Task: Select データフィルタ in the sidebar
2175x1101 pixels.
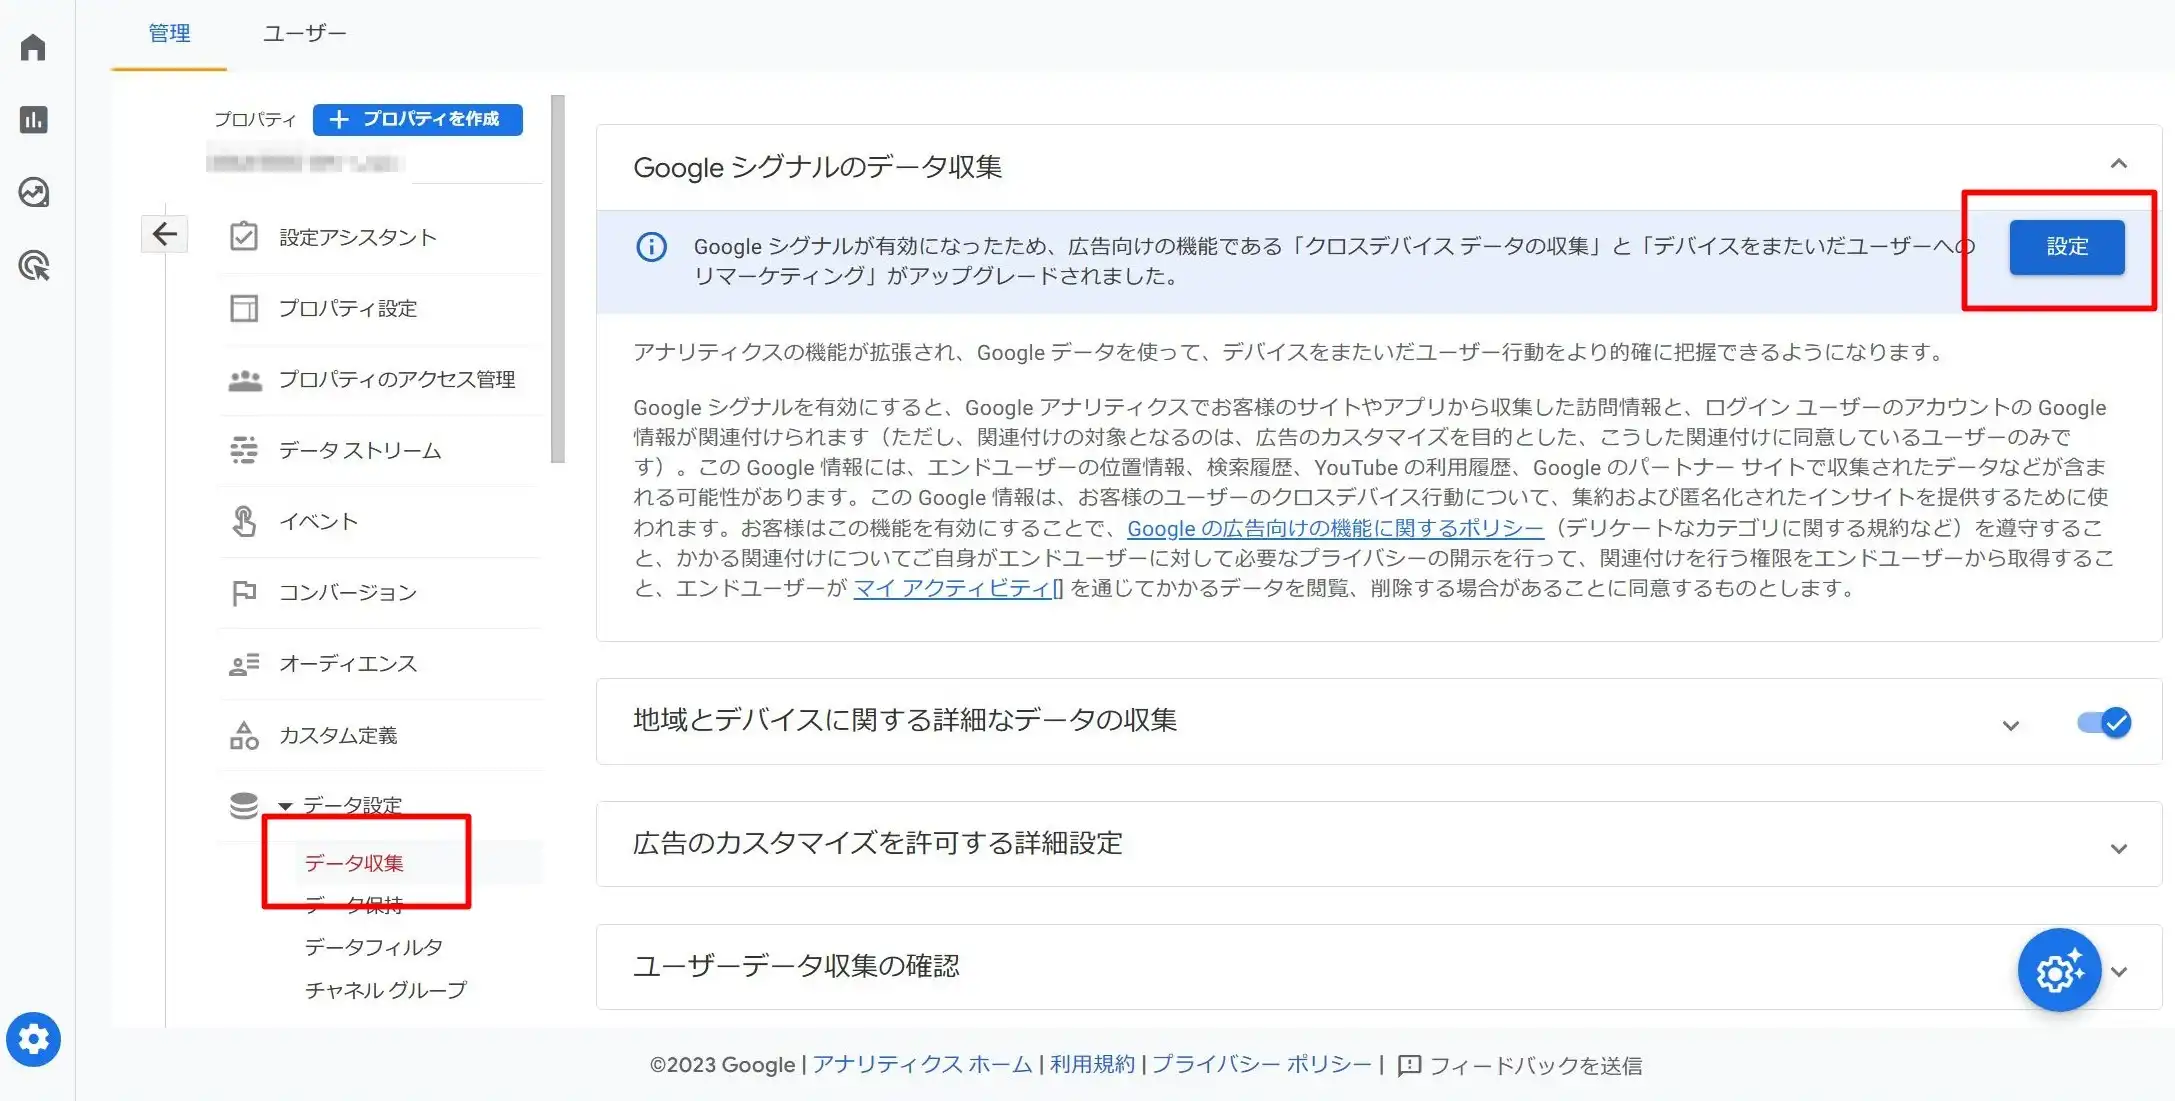Action: coord(373,946)
